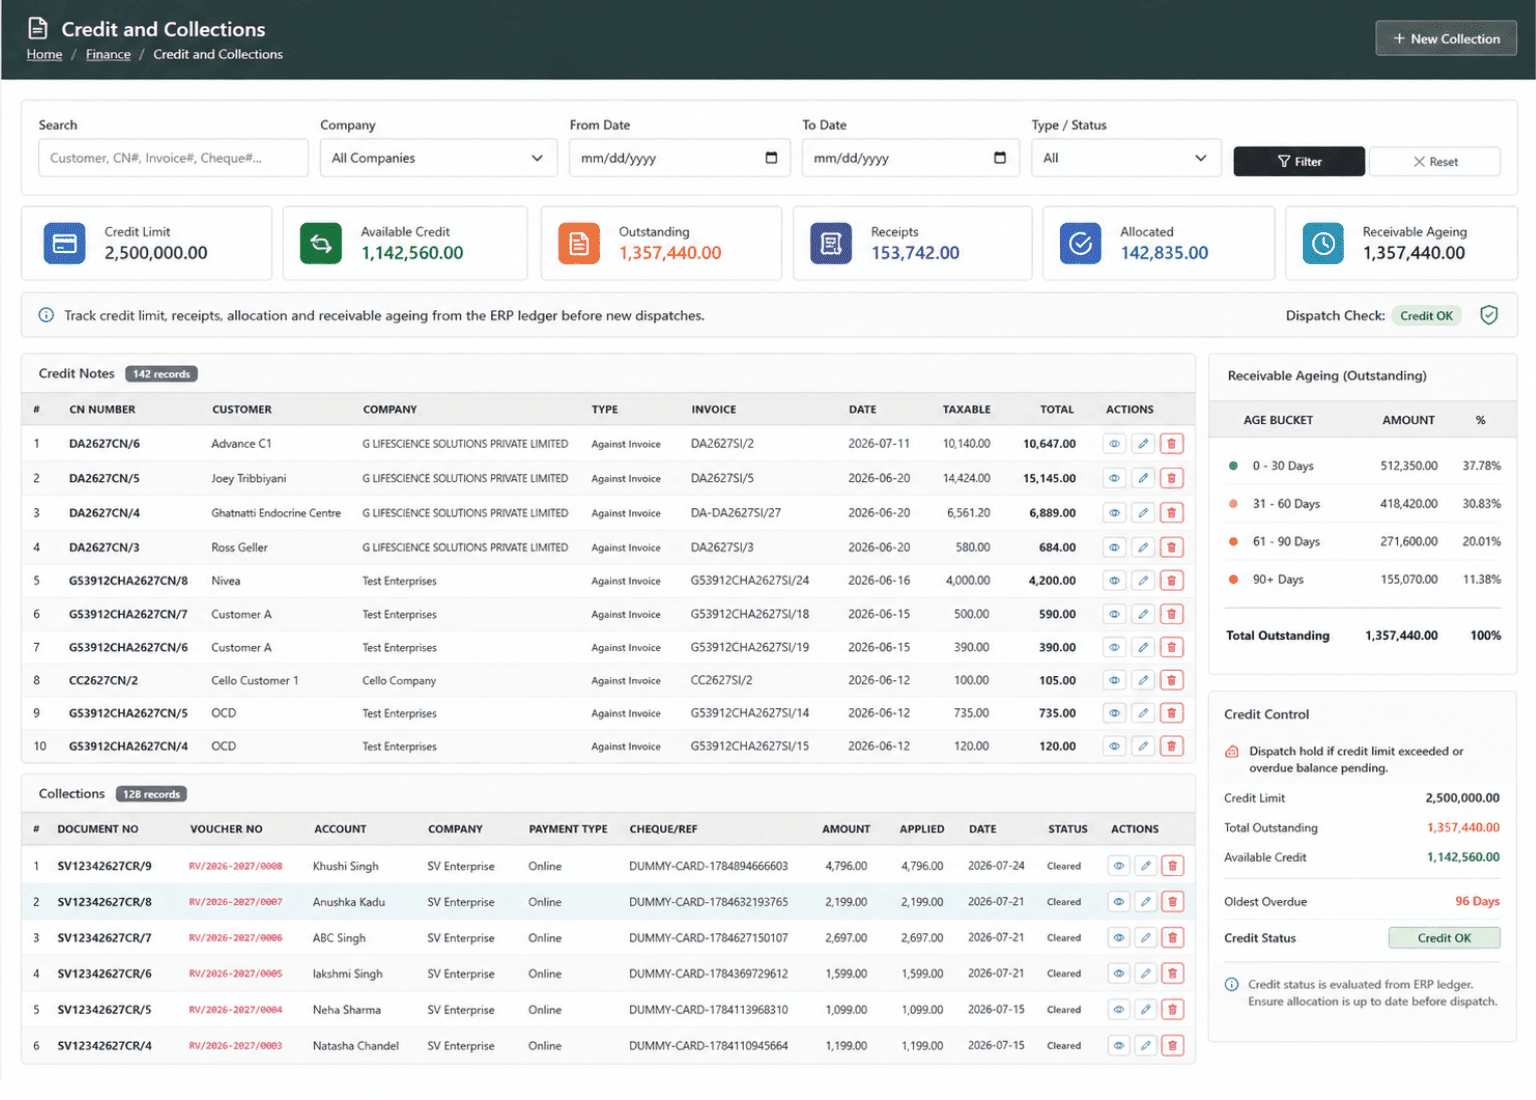Image resolution: width=1536 pixels, height=1100 pixels.
Task: Click the Credit OK dispatch check badge
Action: pyautogui.click(x=1426, y=315)
